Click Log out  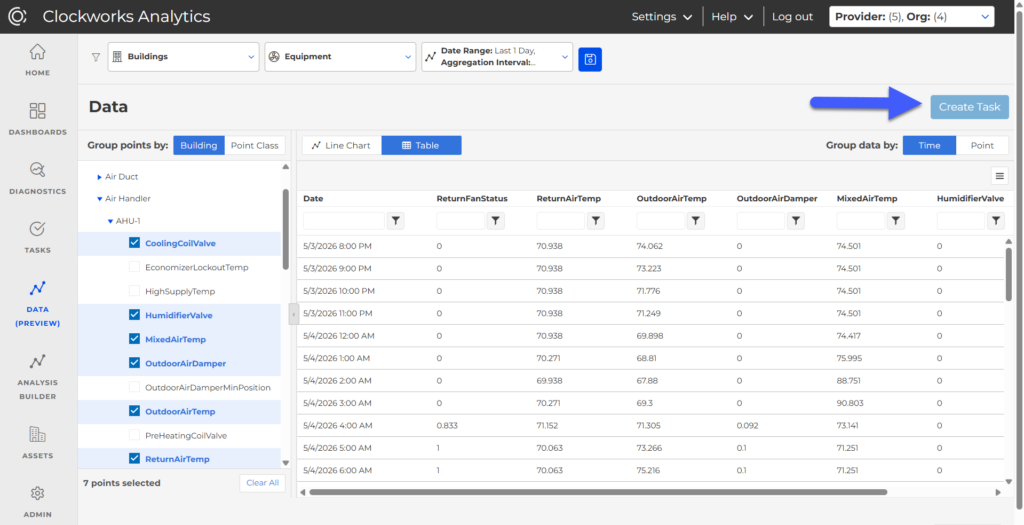pyautogui.click(x=792, y=17)
